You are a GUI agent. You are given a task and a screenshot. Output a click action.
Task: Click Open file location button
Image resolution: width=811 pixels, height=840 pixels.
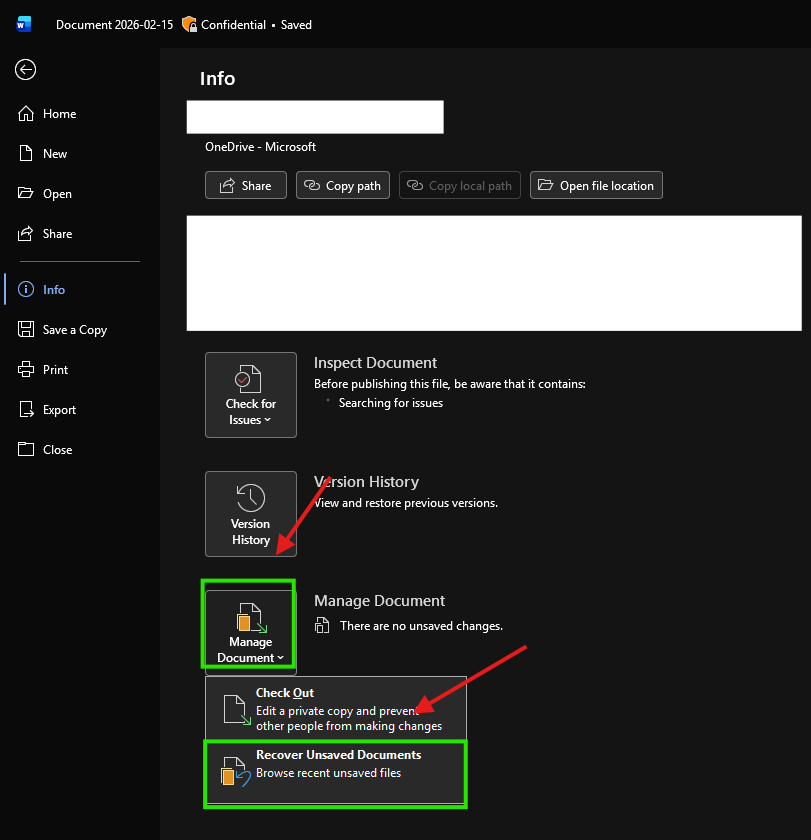[596, 185]
